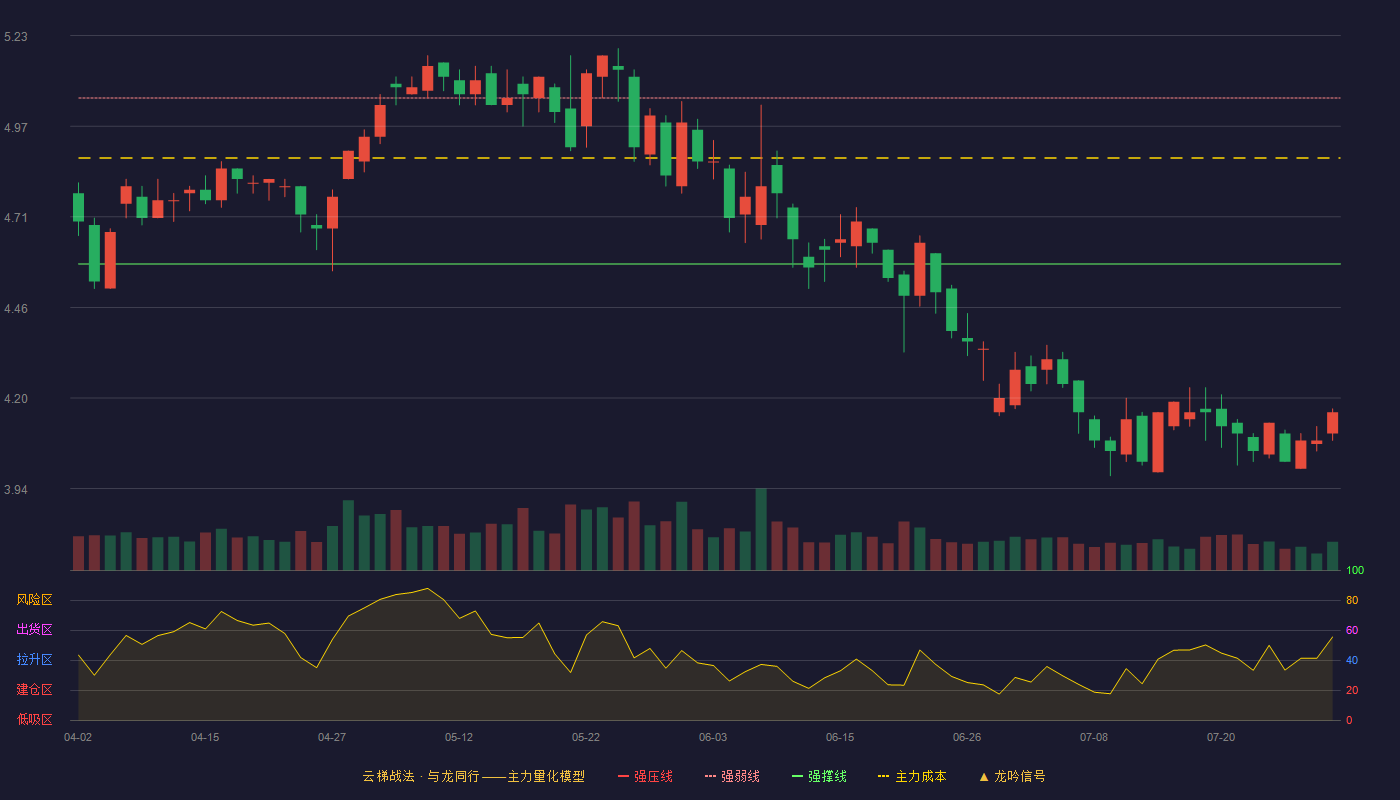Click the 06-26 date label
The width and height of the screenshot is (1400, 800).
pos(967,737)
